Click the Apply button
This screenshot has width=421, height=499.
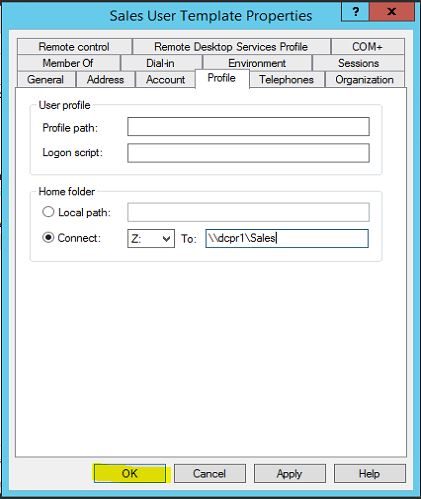[x=289, y=473]
